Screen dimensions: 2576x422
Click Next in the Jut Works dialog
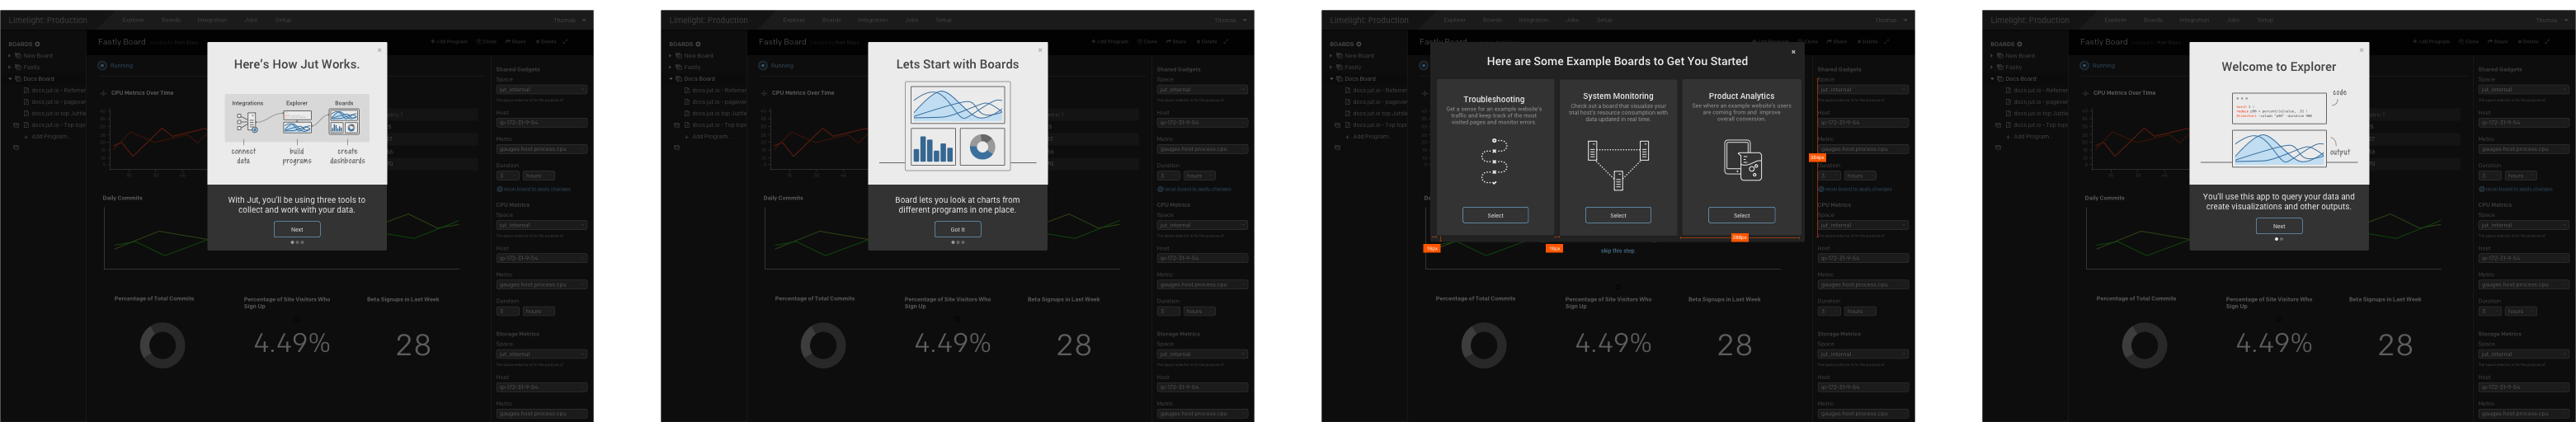tap(297, 229)
